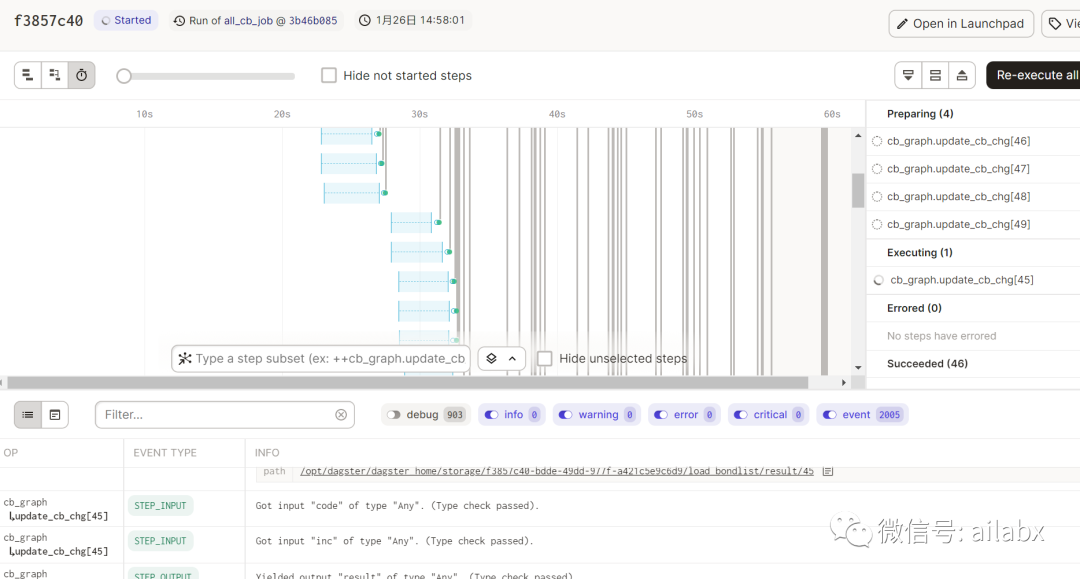Click the log row about input "code"

[540, 509]
